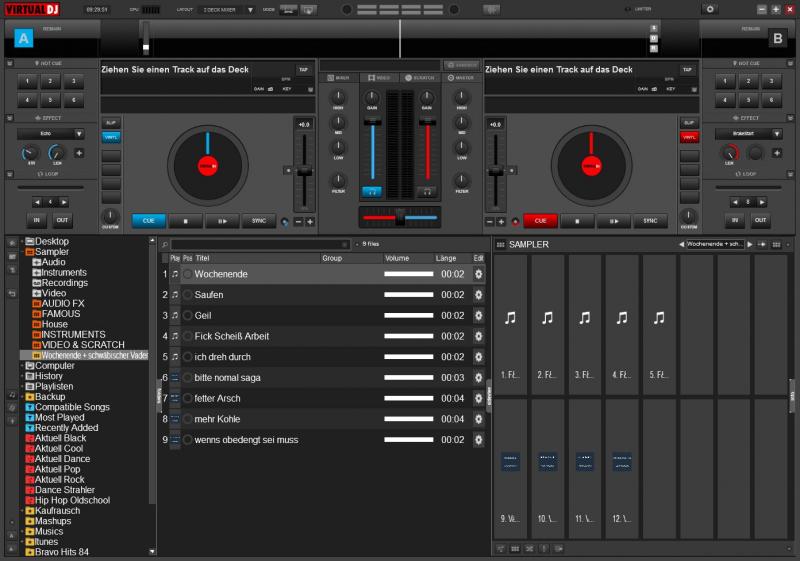Click the play/pause button on left deck
The width and height of the screenshot is (800, 561).
tap(222, 221)
